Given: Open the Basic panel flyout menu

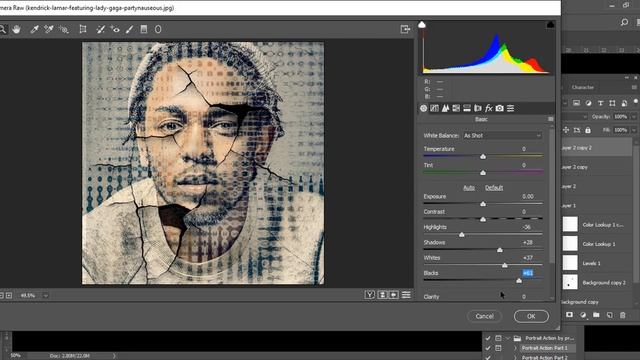Looking at the screenshot, I should [551, 119].
